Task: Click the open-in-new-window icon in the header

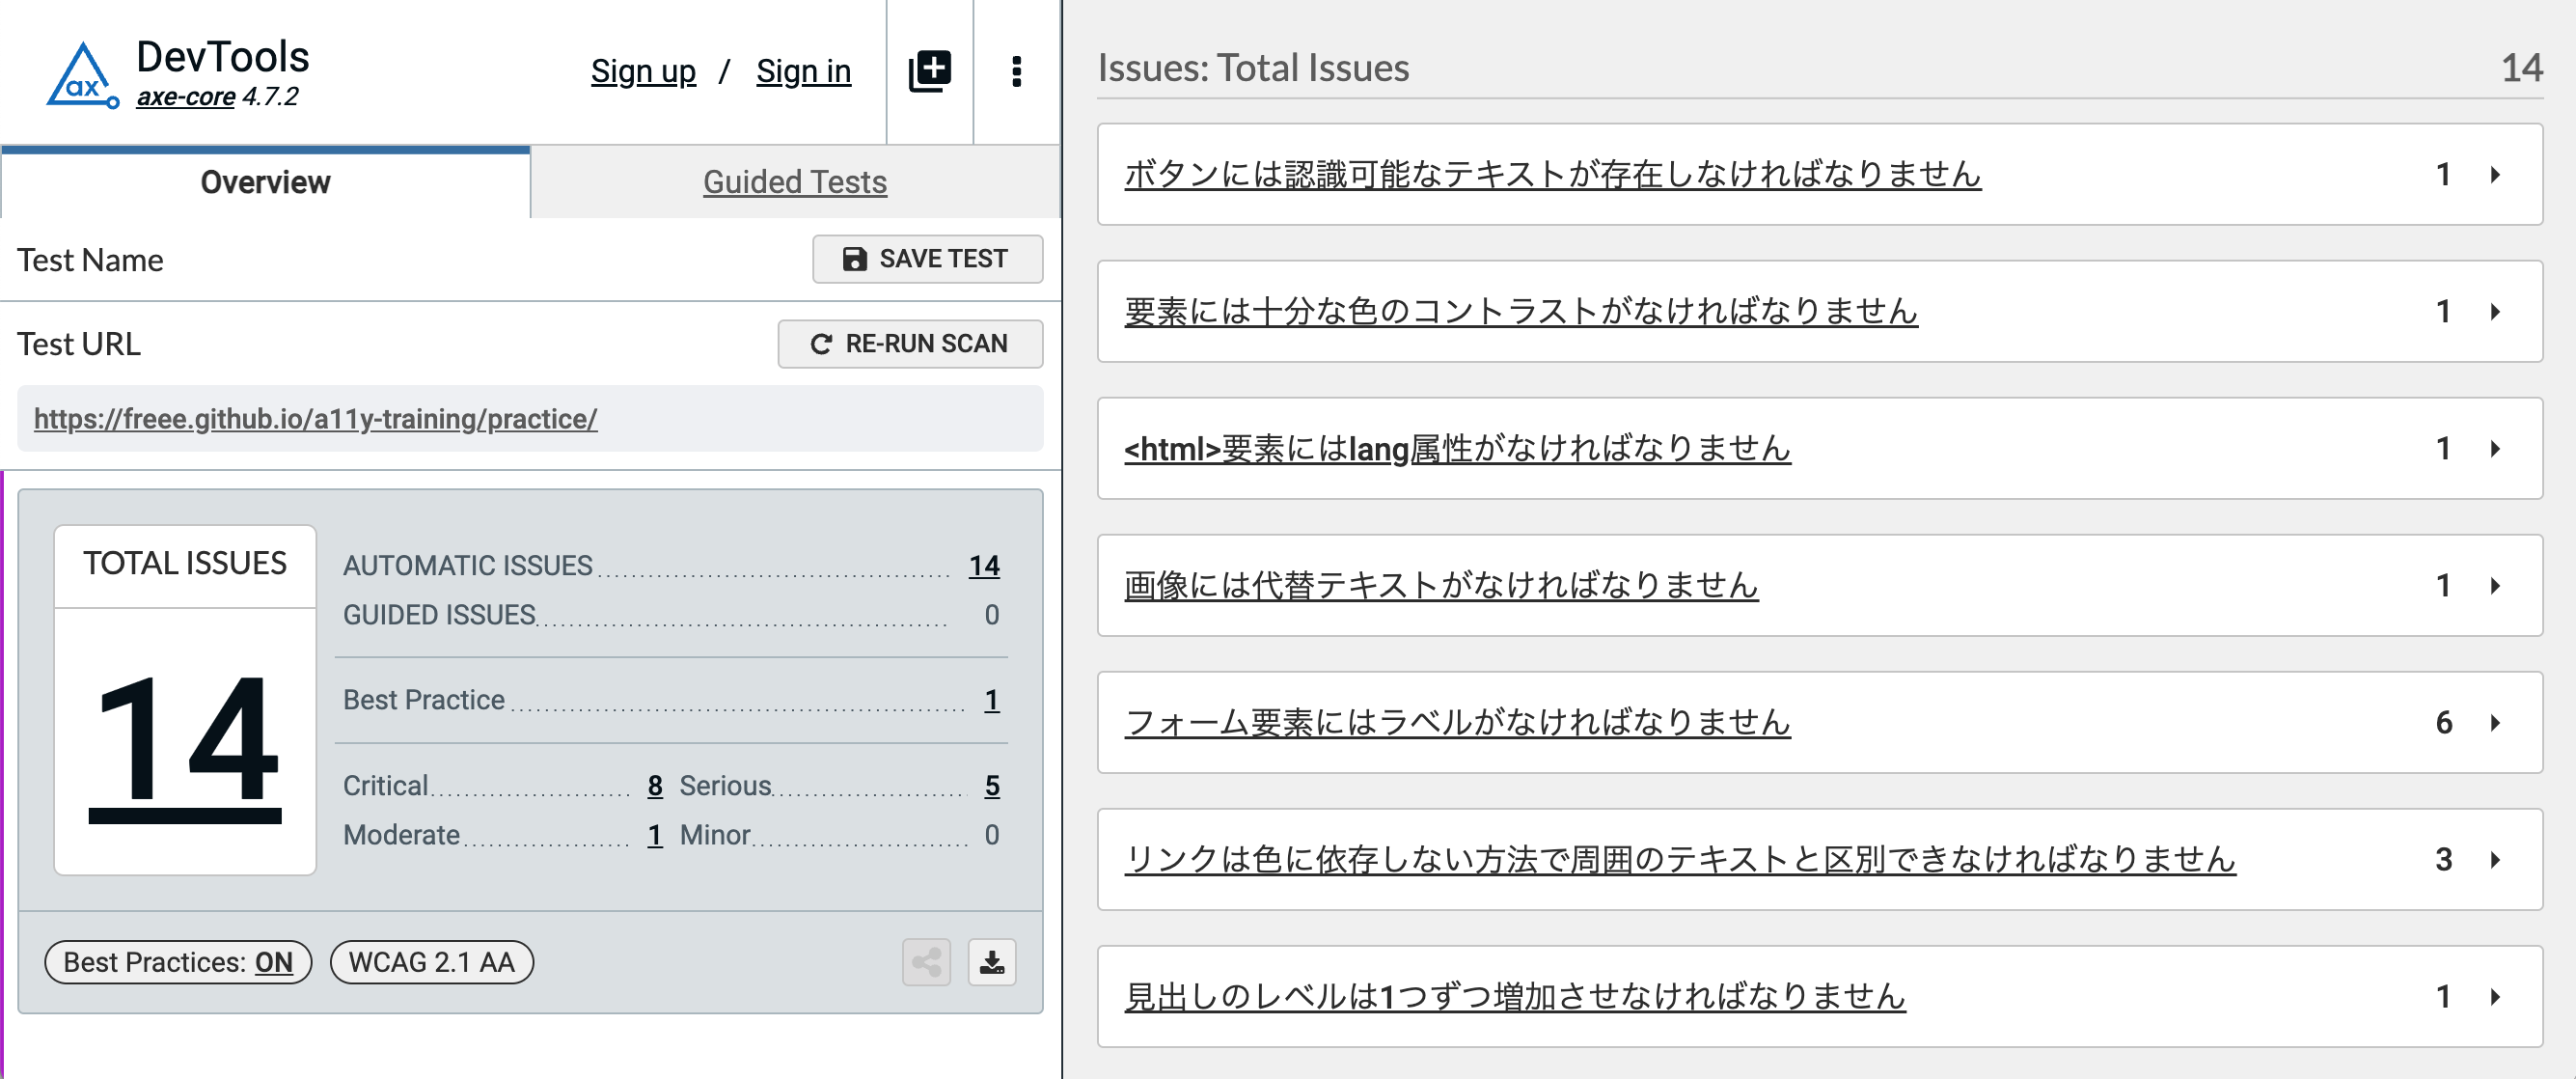Action: 929,70
